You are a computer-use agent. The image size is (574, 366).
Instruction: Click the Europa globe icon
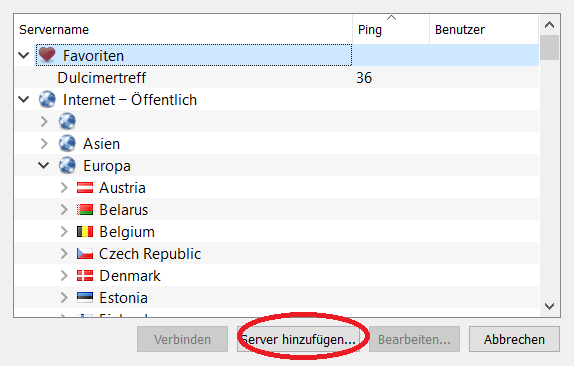(67, 165)
